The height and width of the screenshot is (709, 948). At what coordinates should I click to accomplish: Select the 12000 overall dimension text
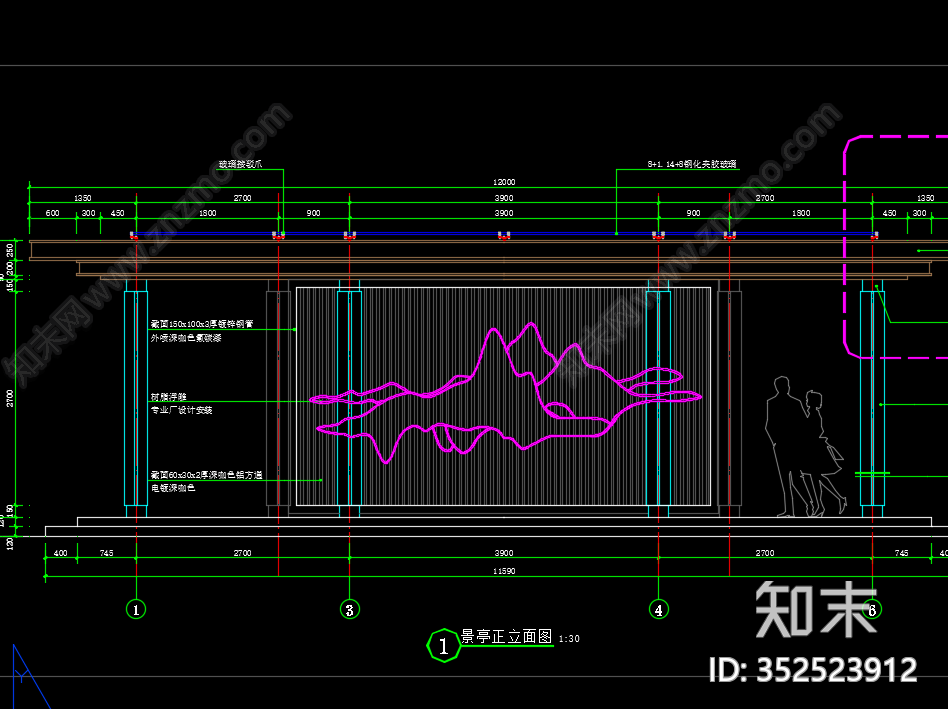click(503, 182)
